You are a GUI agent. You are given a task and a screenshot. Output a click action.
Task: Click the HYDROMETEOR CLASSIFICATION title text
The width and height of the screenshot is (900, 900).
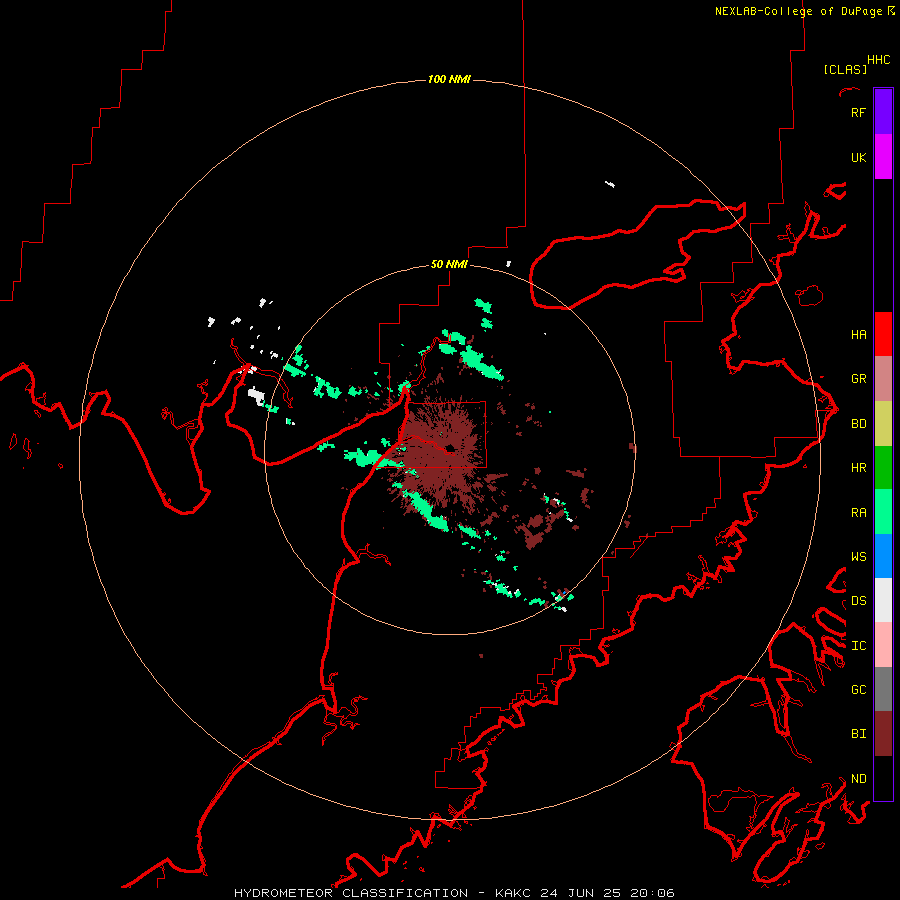351,893
